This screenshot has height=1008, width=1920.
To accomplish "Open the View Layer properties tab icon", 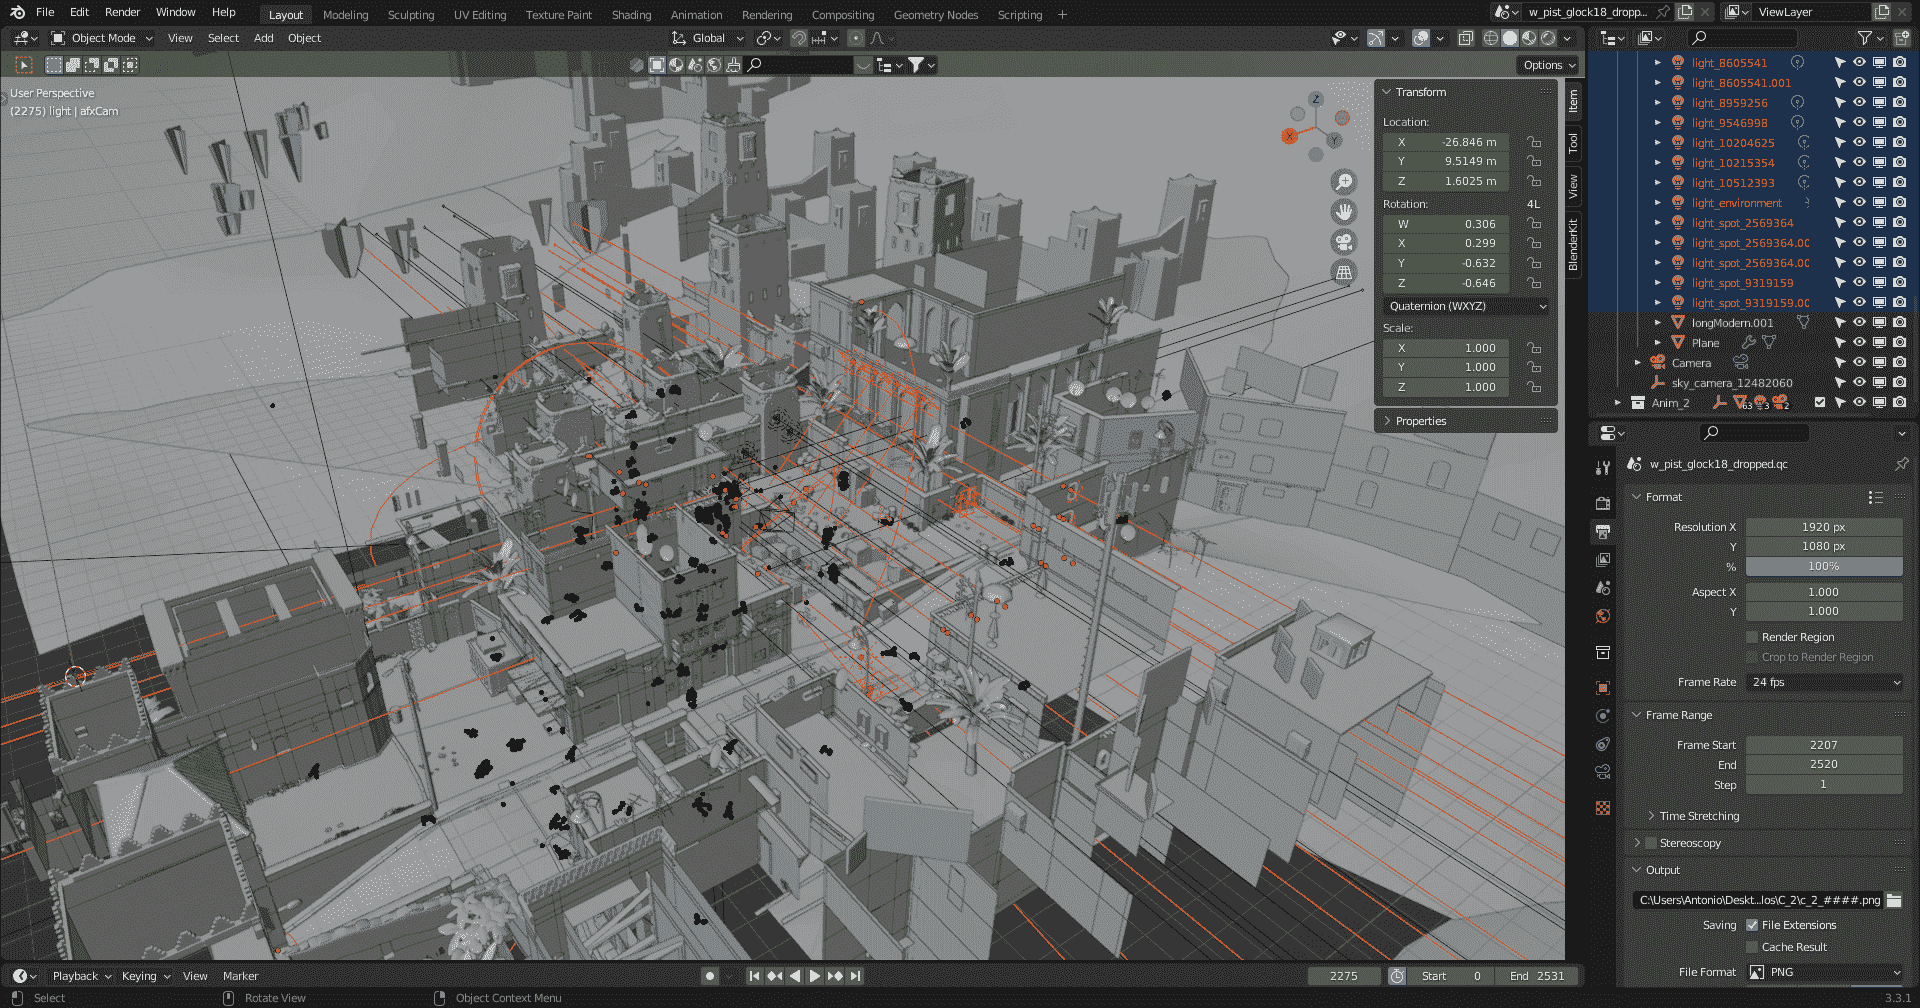I will tap(1603, 560).
